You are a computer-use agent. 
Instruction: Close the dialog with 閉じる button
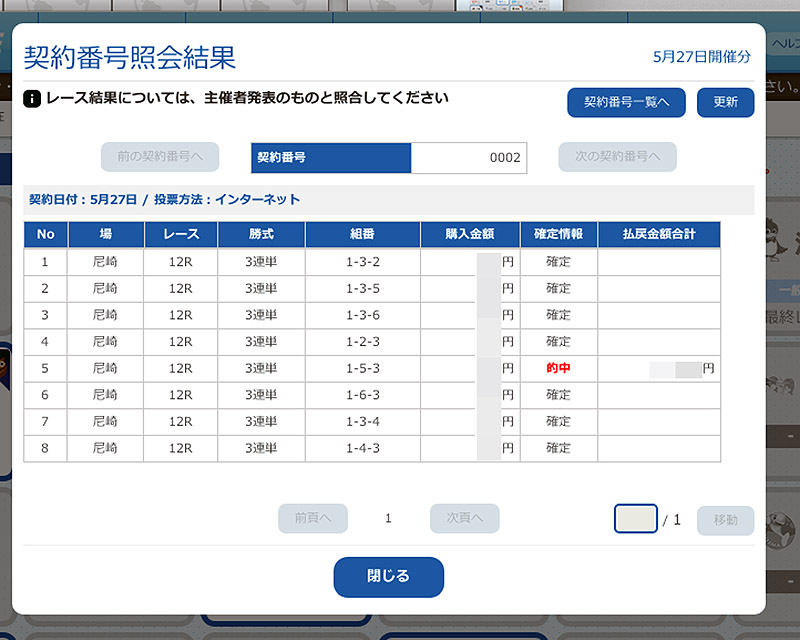pos(388,577)
